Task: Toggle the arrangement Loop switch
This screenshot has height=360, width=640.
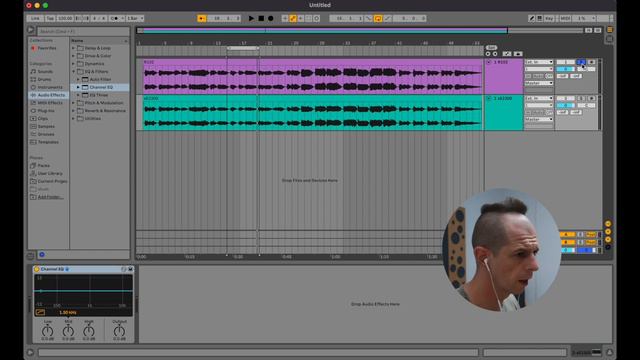Action: (x=378, y=18)
